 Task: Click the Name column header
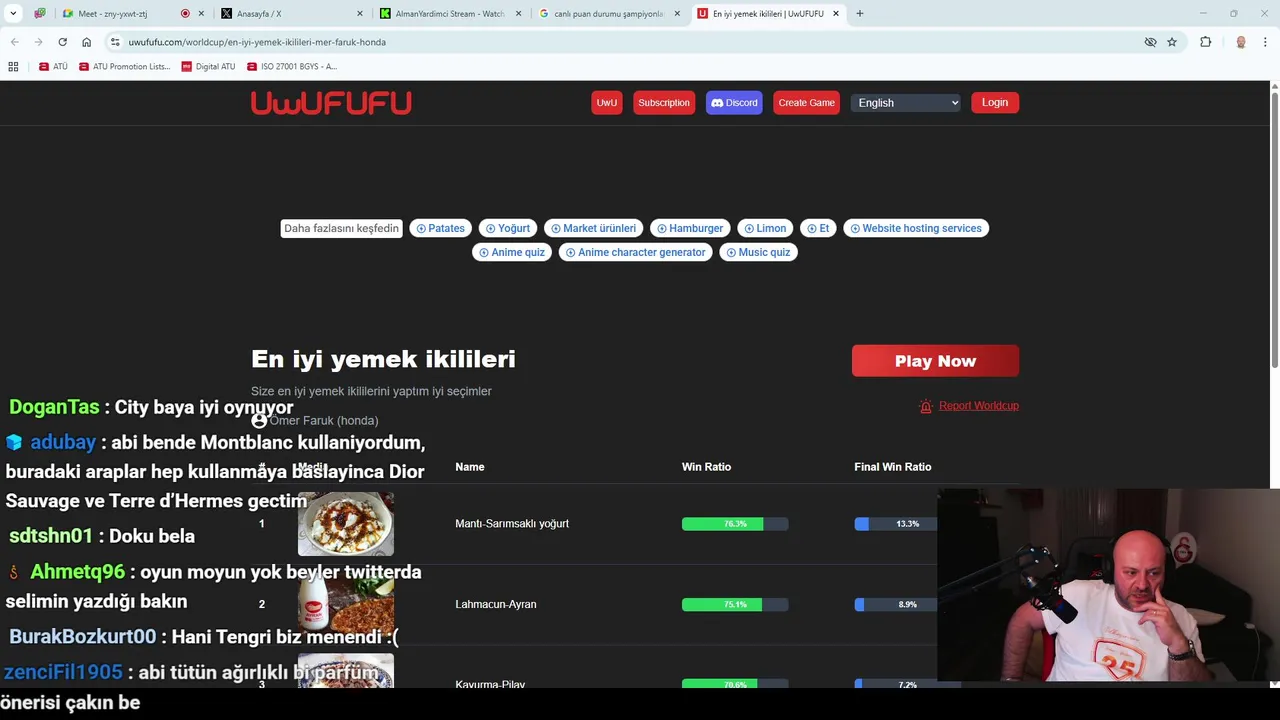point(469,467)
